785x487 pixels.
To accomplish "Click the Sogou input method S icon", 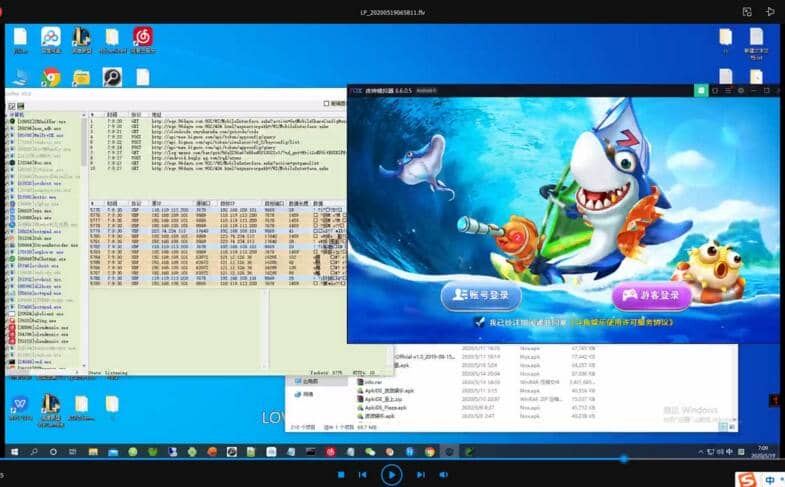I will [746, 479].
